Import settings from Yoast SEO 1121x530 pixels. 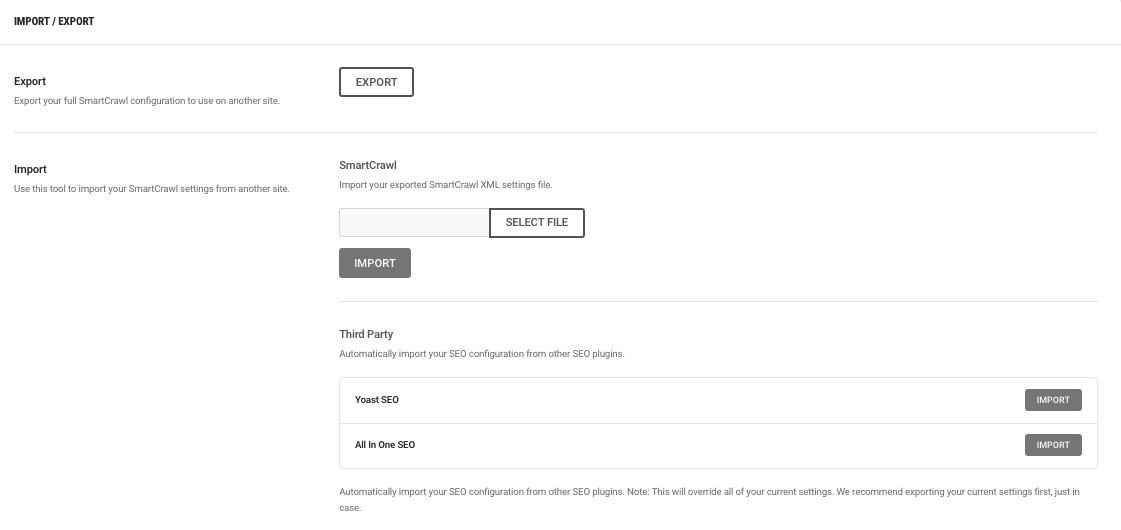tap(1053, 400)
